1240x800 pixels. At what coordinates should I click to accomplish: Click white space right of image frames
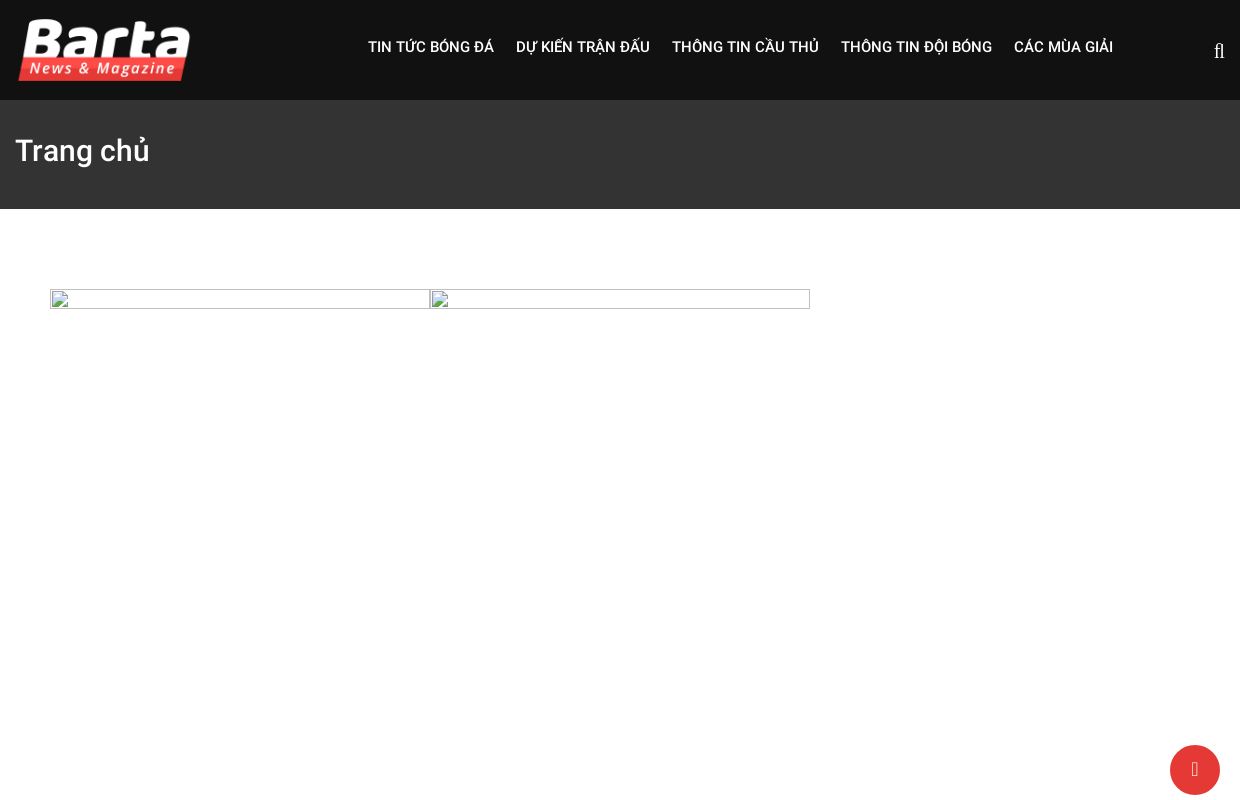pyautogui.click(x=1000, y=300)
